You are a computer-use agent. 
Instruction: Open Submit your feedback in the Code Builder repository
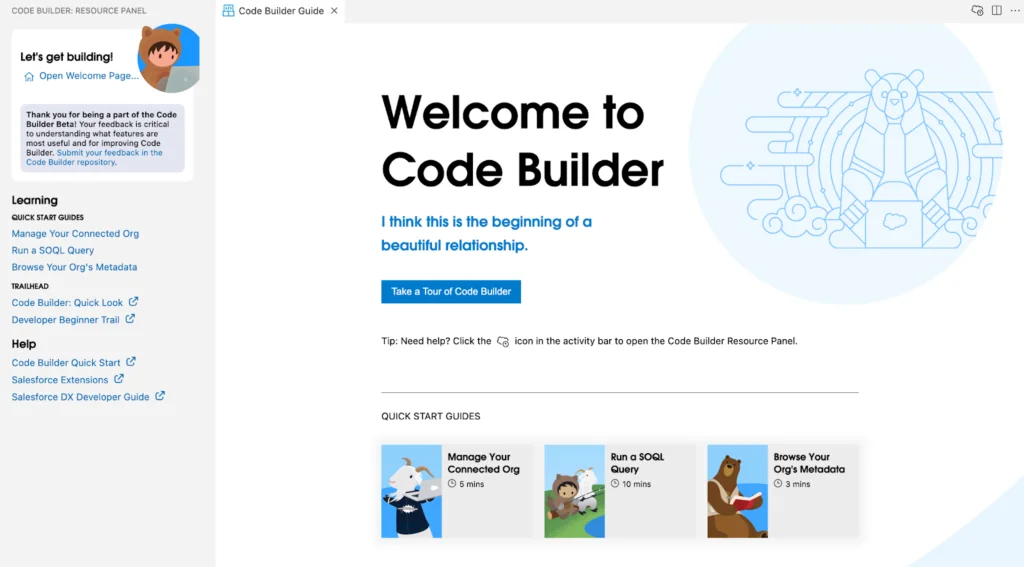pos(94,157)
